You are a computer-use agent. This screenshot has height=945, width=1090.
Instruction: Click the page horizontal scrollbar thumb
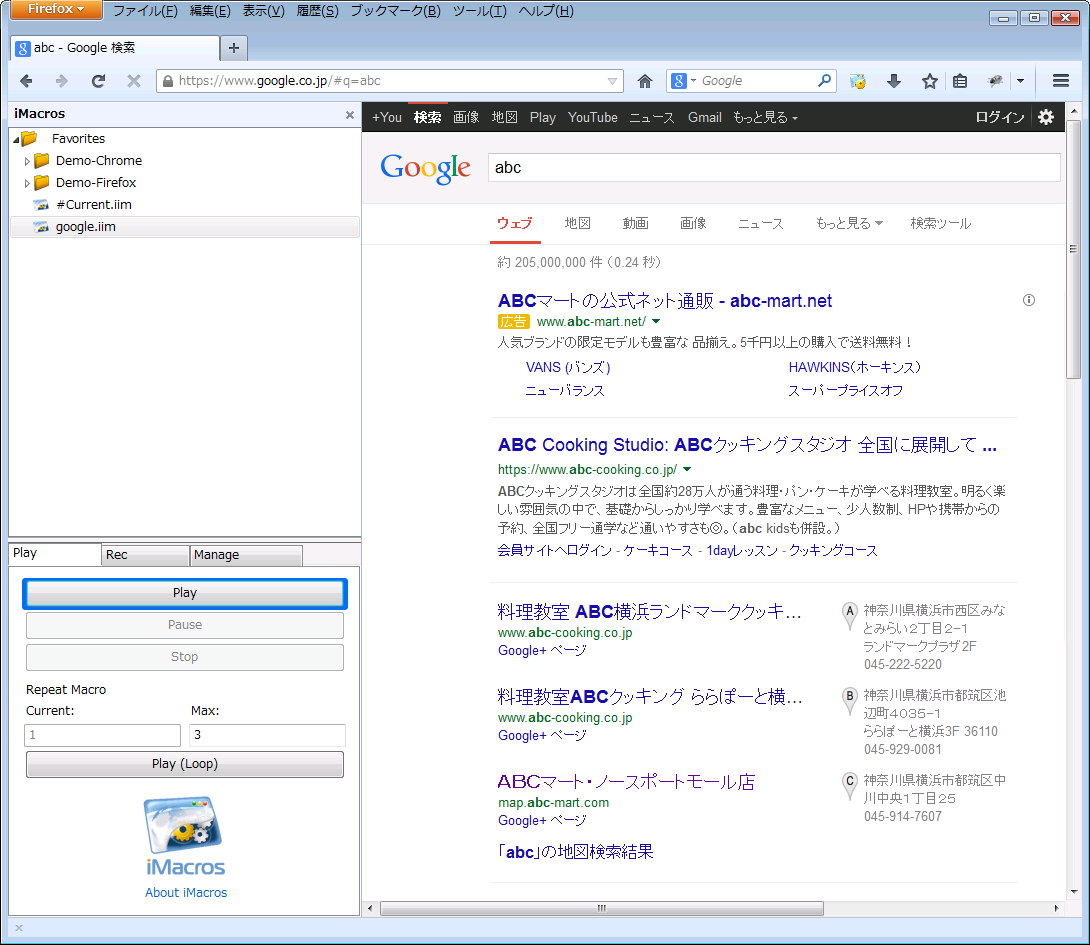coord(602,908)
